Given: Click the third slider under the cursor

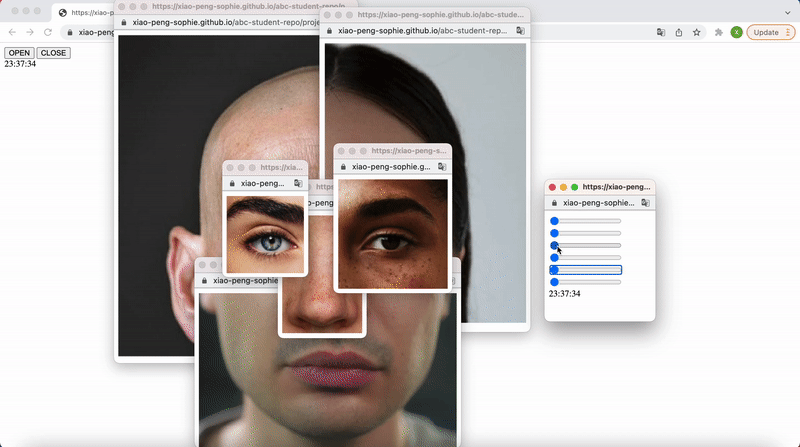Looking at the screenshot, I should click(x=585, y=245).
